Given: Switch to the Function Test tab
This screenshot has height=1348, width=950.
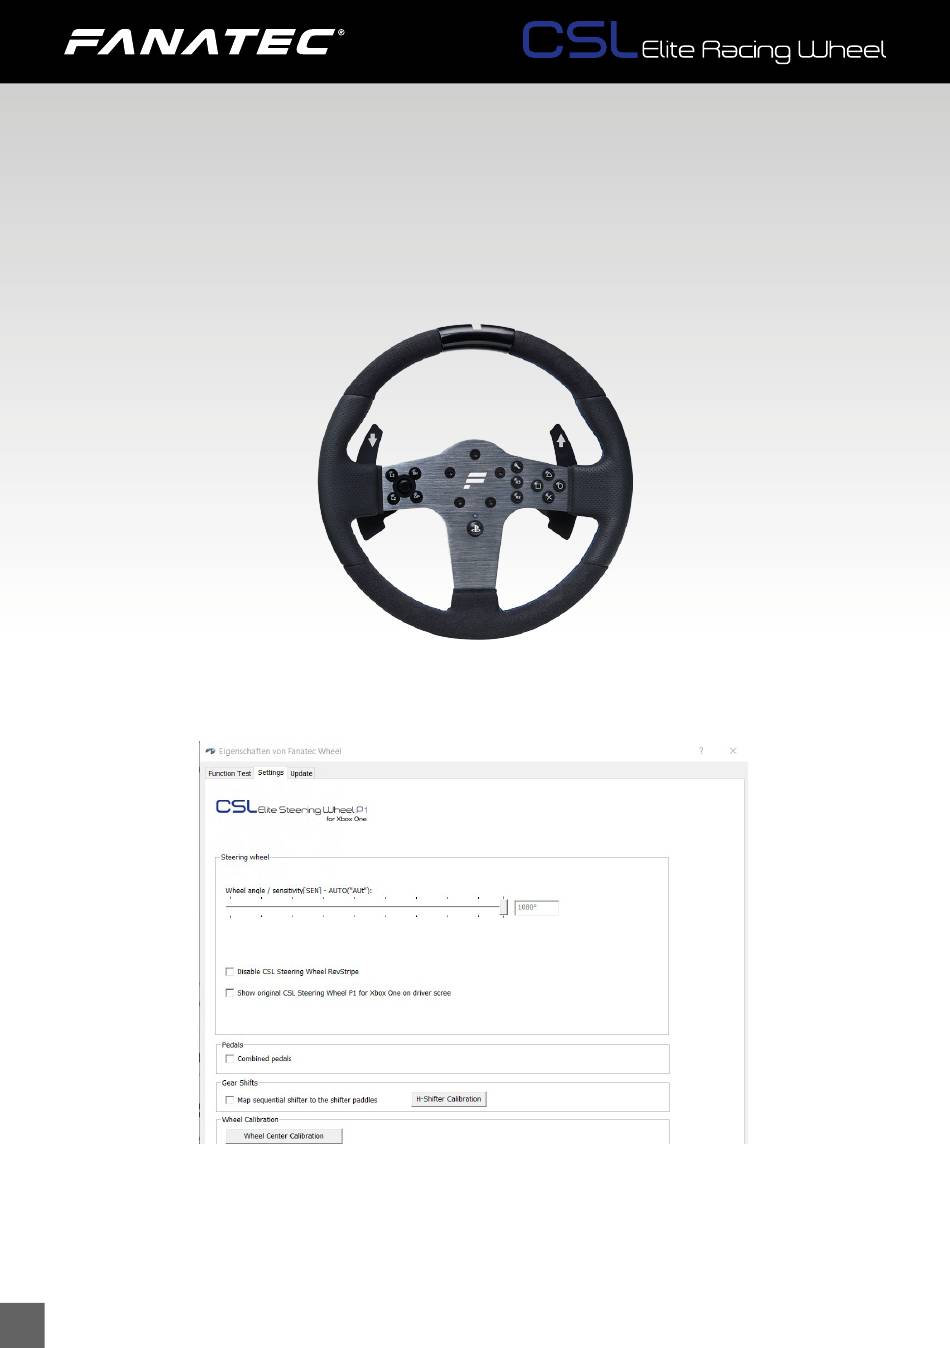Looking at the screenshot, I should point(230,773).
